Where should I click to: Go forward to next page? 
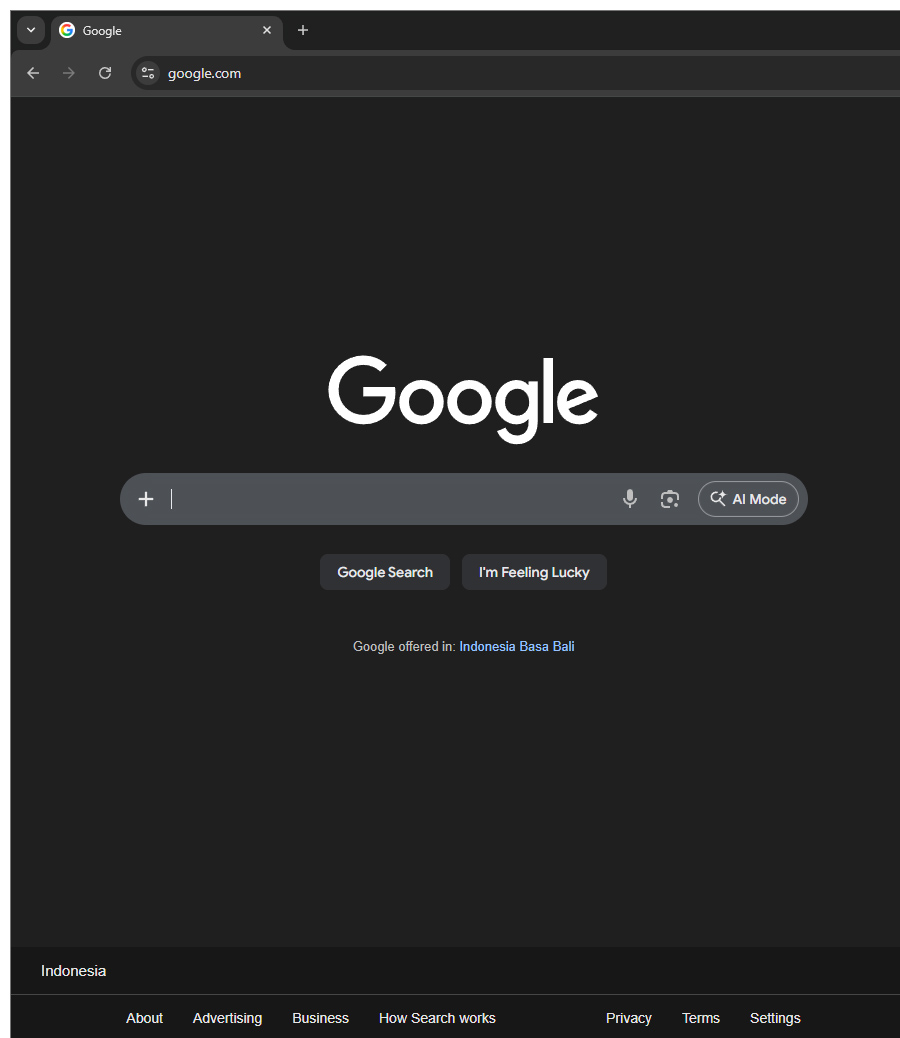[x=69, y=73]
